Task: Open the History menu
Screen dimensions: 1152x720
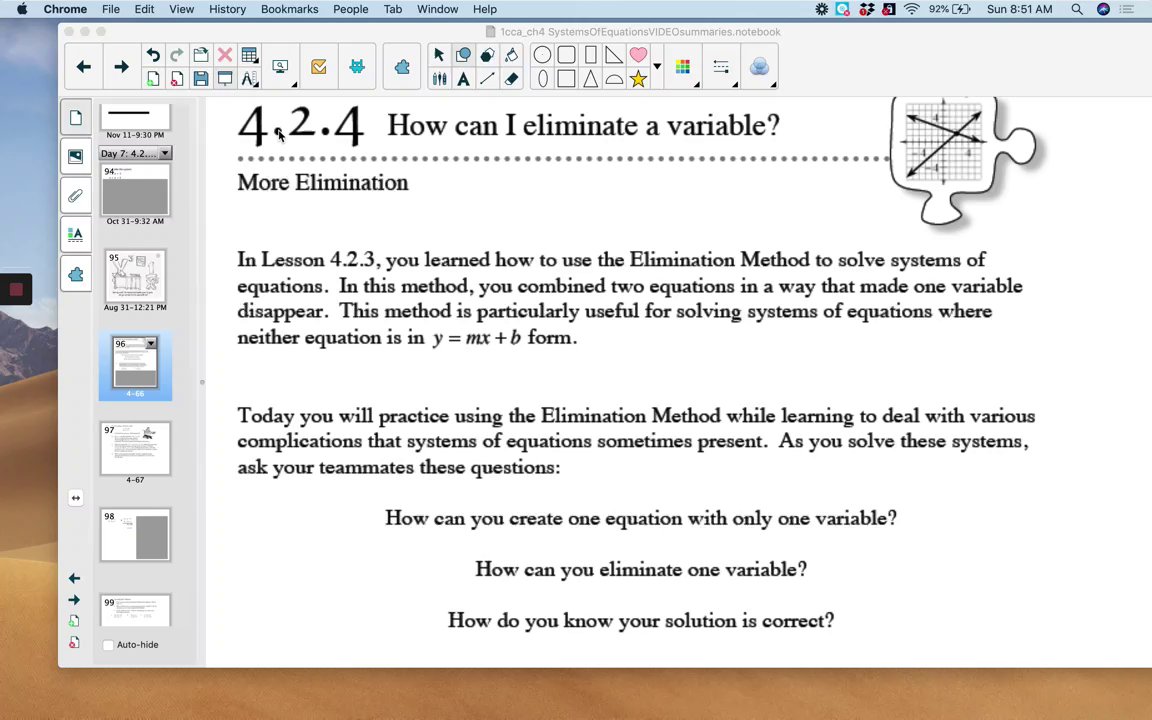Action: (x=227, y=9)
